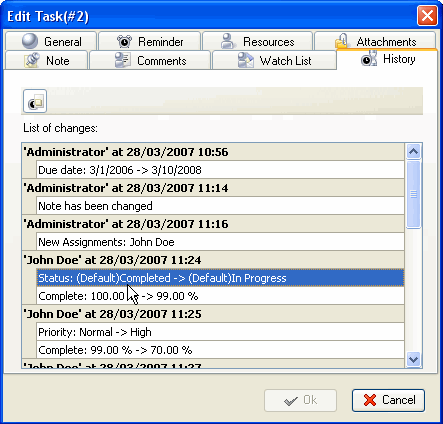Select the 'Note has been changed' entry
The image size is (443, 424).
[x=220, y=206]
